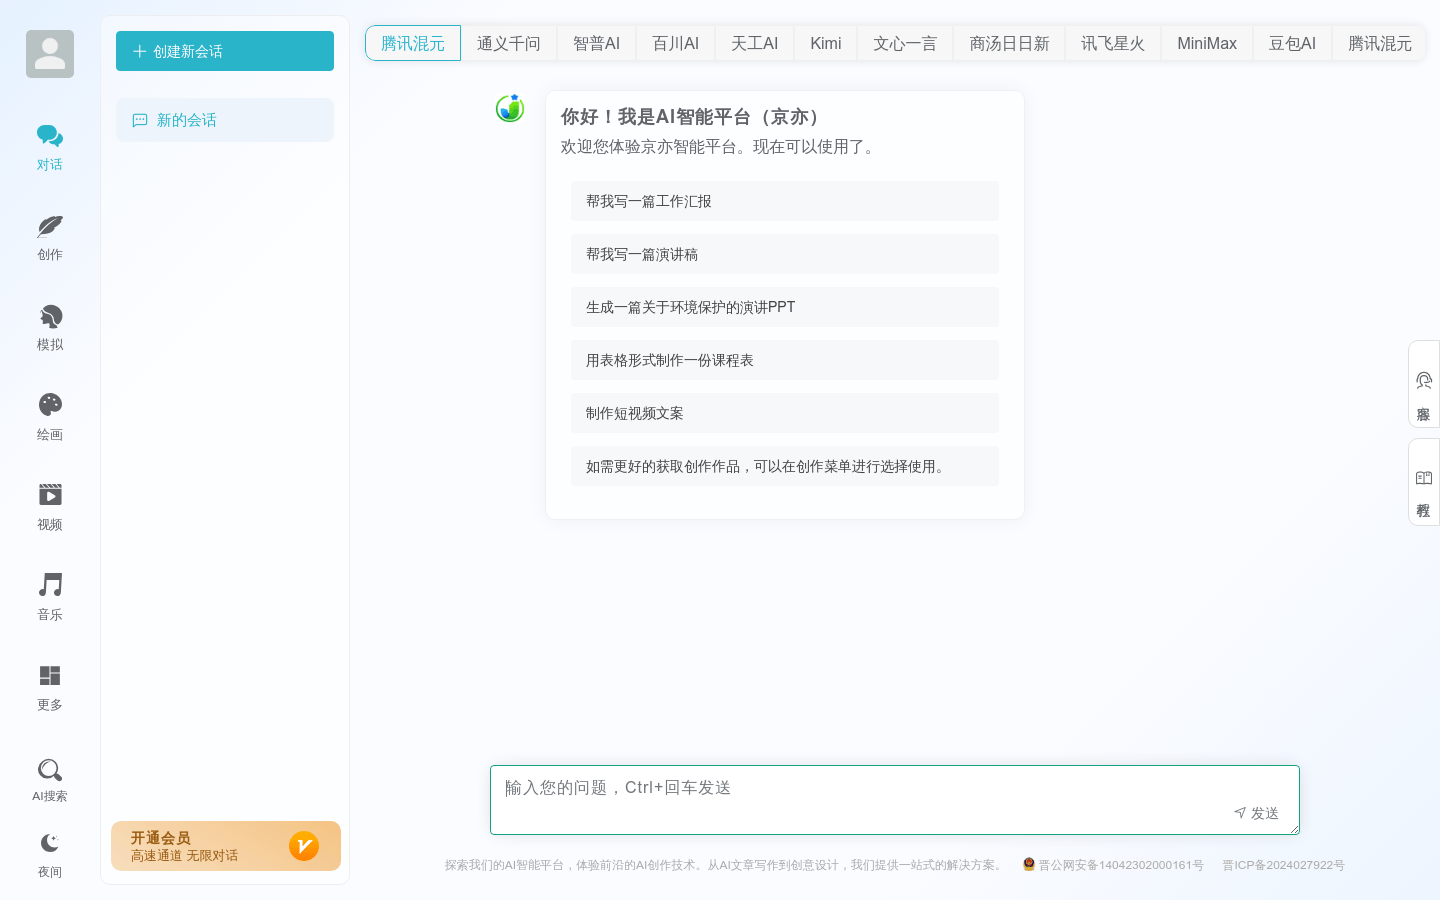Switch to the 豆包AI tab
This screenshot has width=1440, height=900.
pos(1292,43)
